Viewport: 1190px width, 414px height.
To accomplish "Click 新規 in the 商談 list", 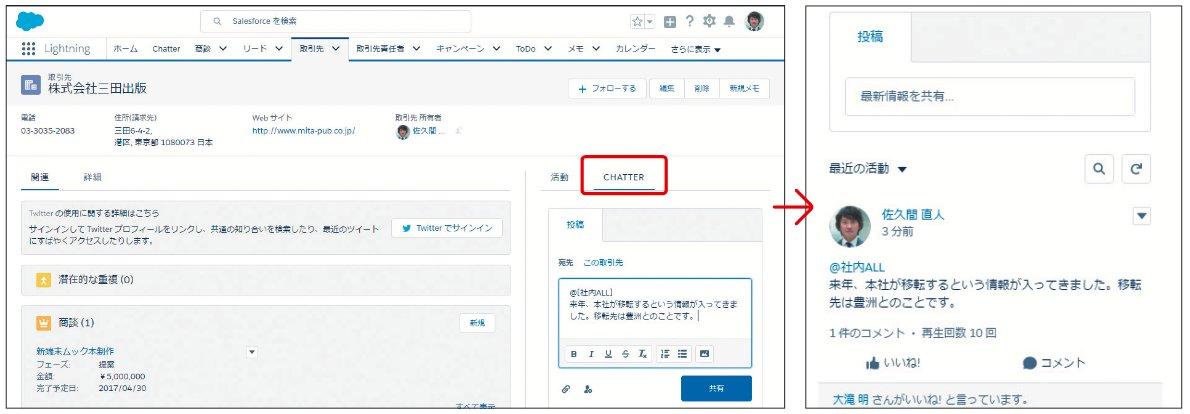I will (x=477, y=323).
